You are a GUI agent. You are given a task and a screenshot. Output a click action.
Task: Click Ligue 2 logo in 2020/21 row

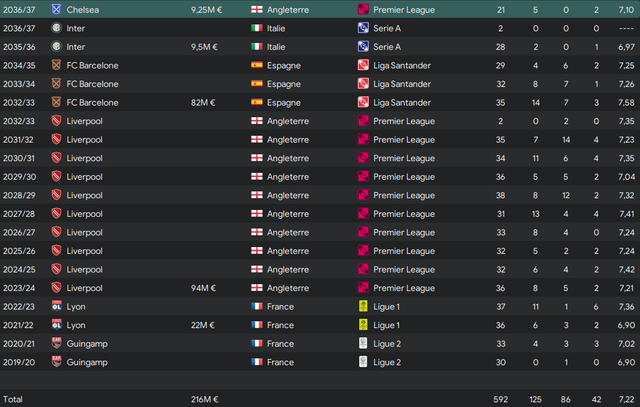[363, 343]
